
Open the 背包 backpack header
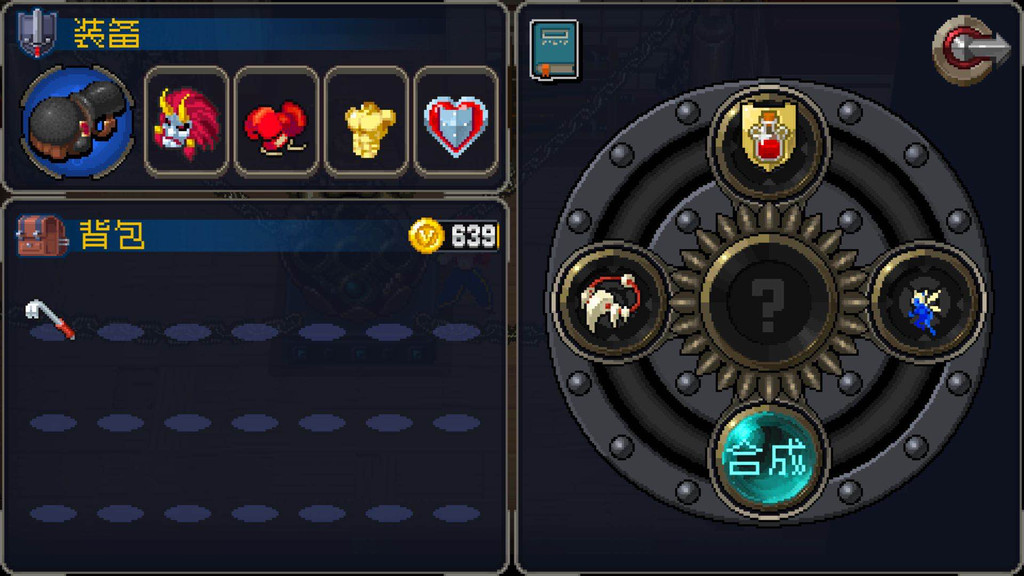(x=112, y=235)
